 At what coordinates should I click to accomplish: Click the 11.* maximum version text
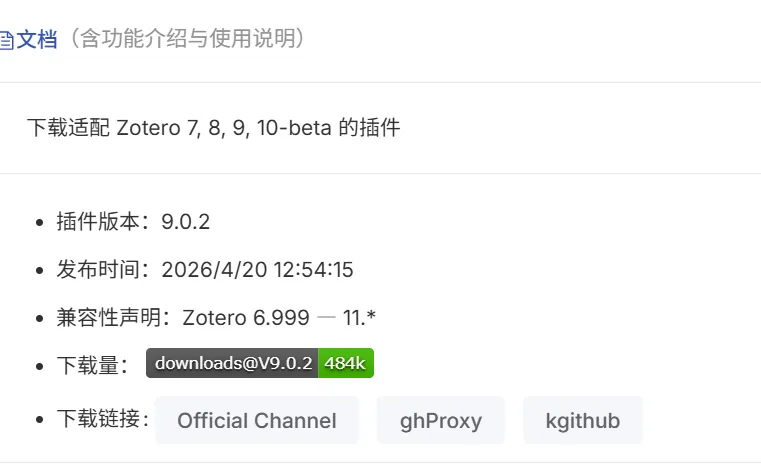tap(359, 318)
